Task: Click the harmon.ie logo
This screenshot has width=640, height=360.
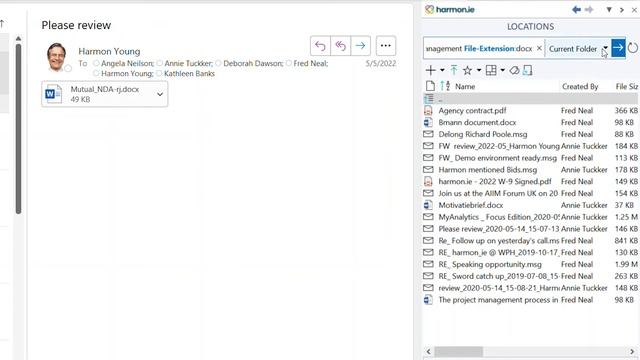Action: pos(450,9)
